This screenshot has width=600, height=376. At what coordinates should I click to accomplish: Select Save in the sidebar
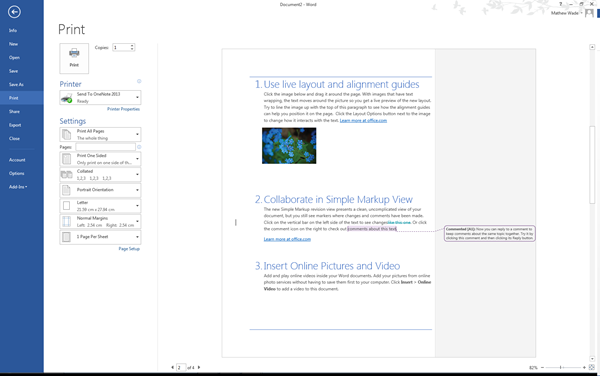(13, 71)
